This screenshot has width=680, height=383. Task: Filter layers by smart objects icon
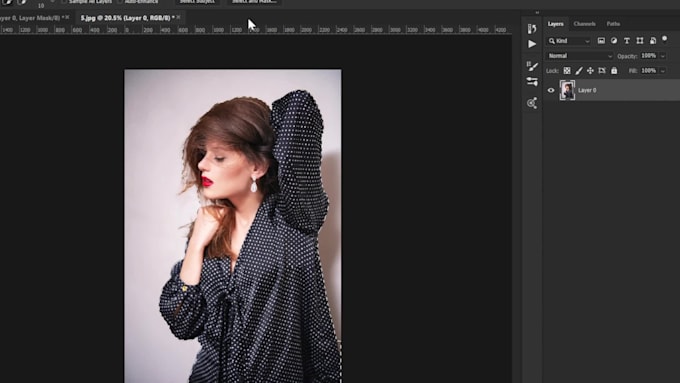[x=653, y=41]
